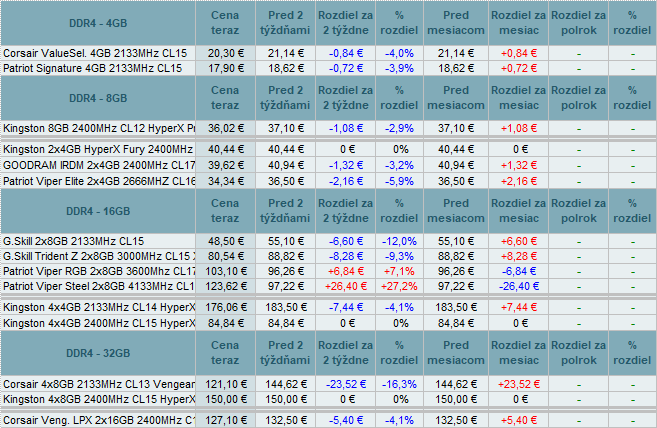
Task: Select the DDR4 - 16GB section header
Action: [x=98, y=211]
